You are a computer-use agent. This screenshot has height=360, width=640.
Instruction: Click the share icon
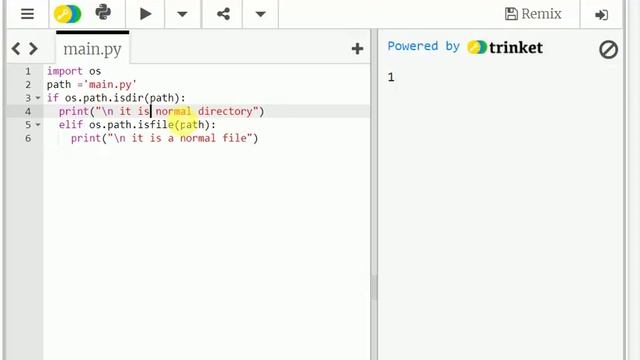(x=223, y=14)
